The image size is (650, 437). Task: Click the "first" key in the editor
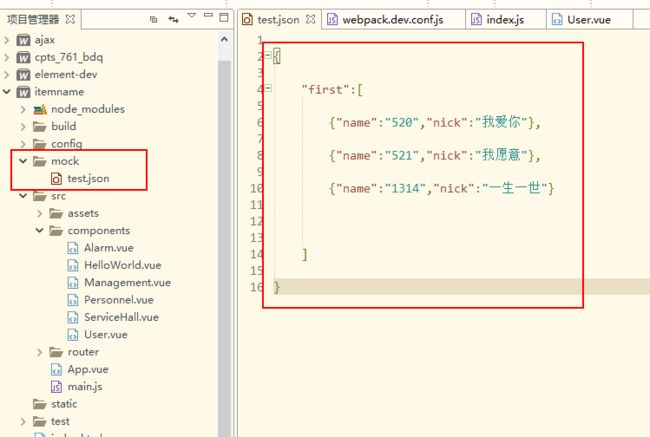(x=326, y=90)
